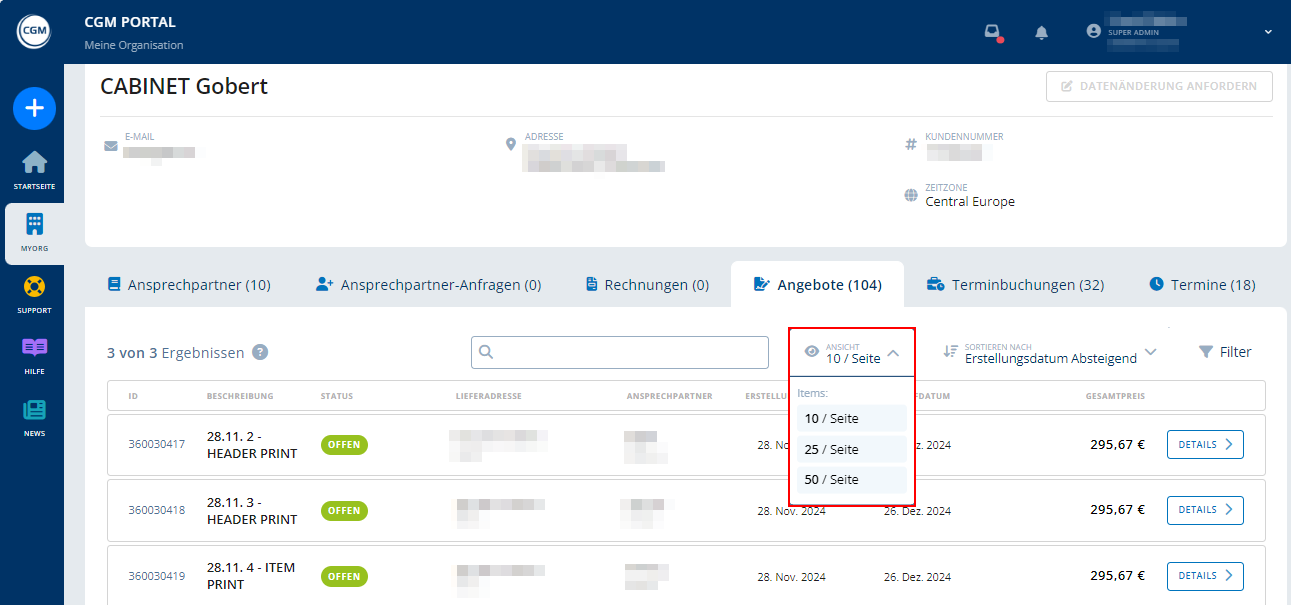
Task: Open the Filter options
Action: [x=1224, y=351]
